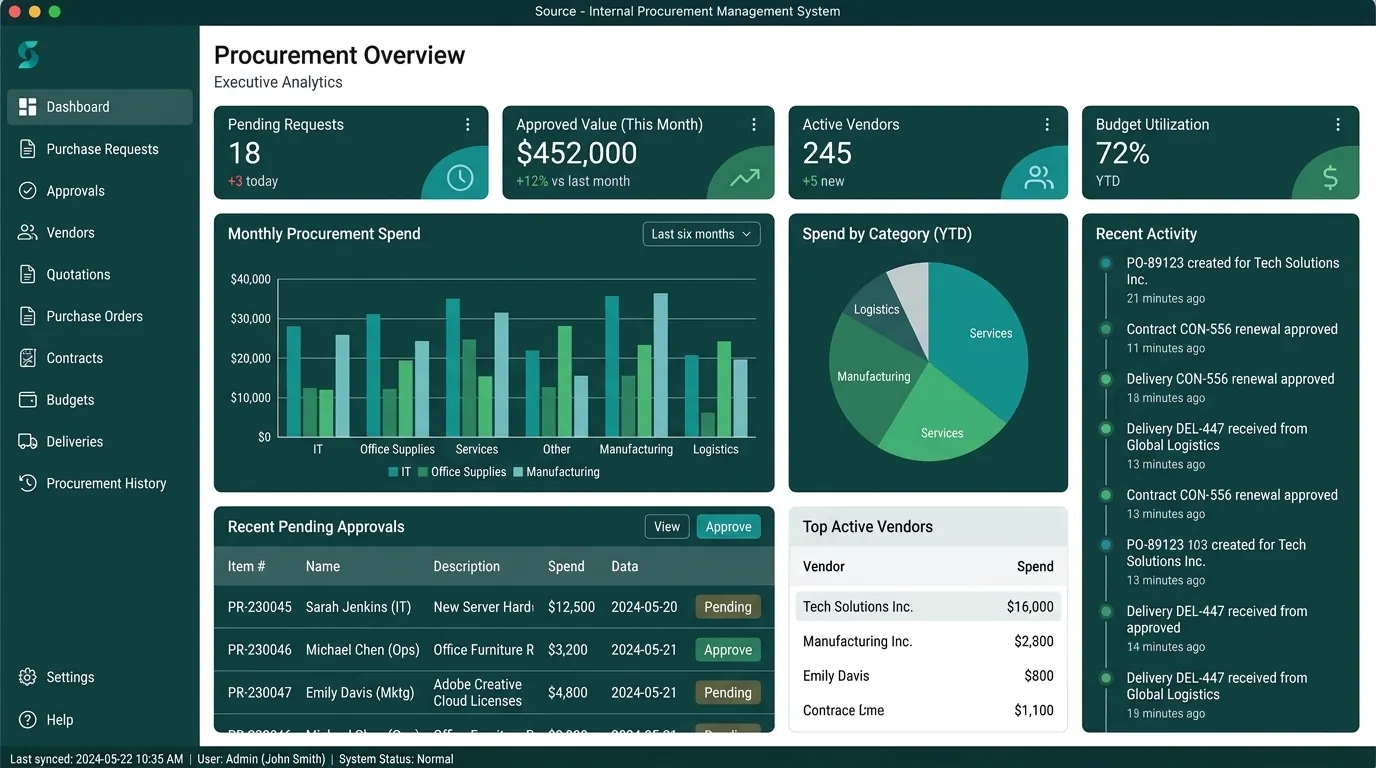Click the Dashboard grid icon
The image size is (1376, 768).
point(28,107)
